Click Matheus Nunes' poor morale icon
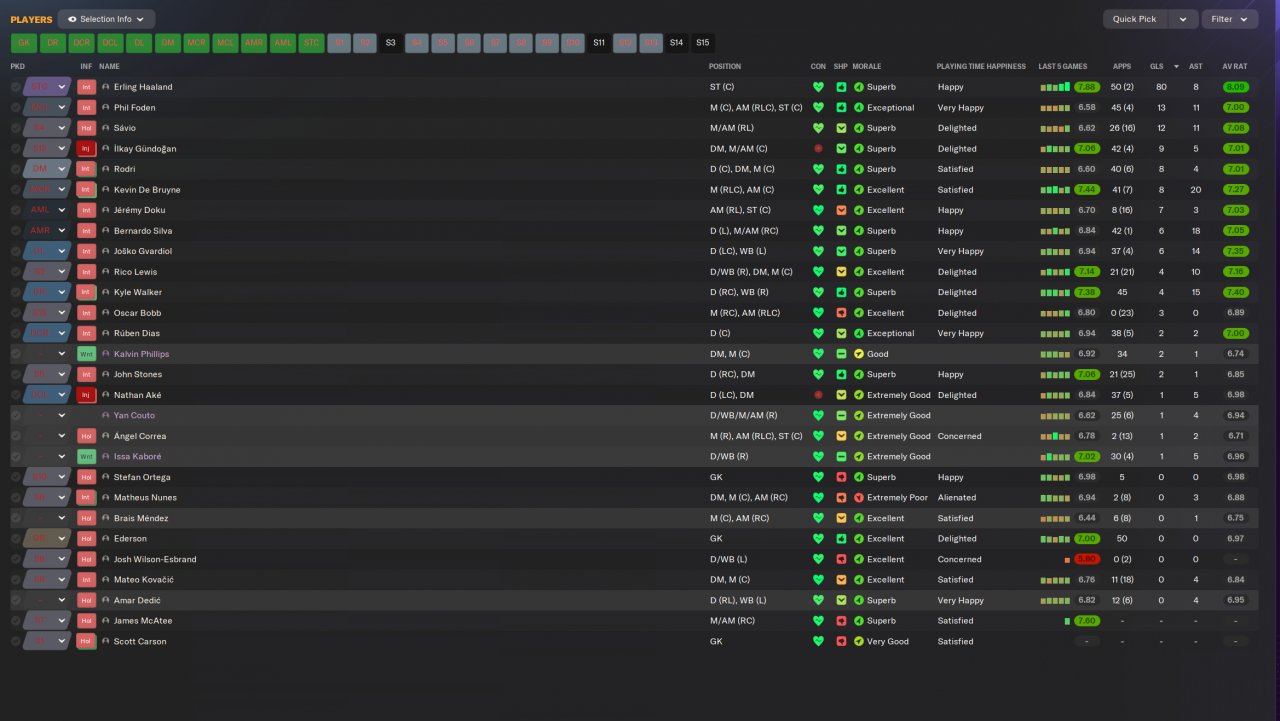 tap(859, 498)
